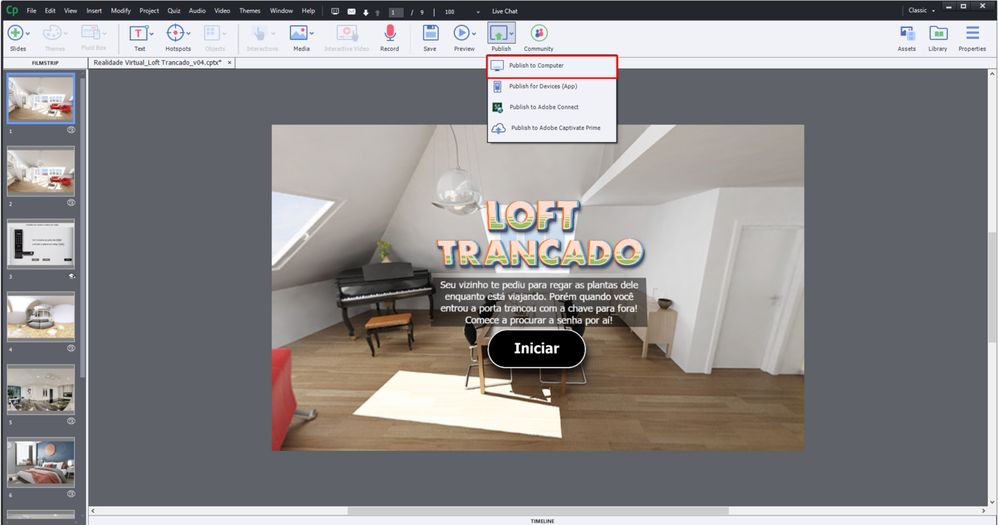Toggle the Properties panel

coord(972,33)
